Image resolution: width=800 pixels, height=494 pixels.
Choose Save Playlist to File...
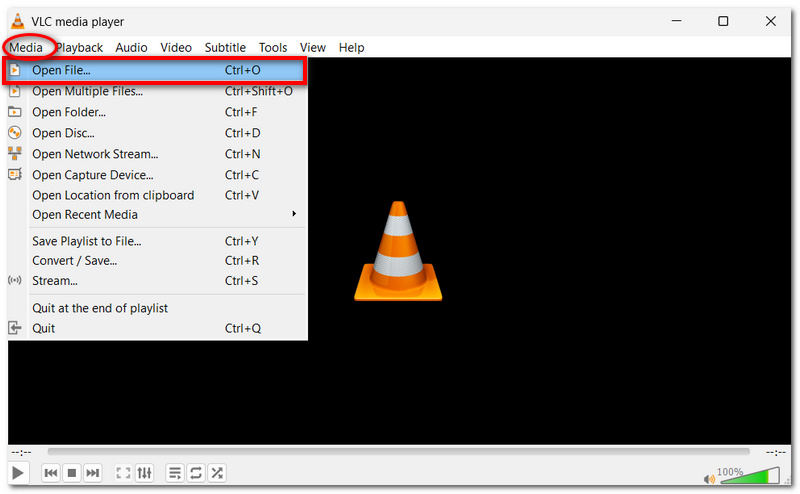[157, 241]
